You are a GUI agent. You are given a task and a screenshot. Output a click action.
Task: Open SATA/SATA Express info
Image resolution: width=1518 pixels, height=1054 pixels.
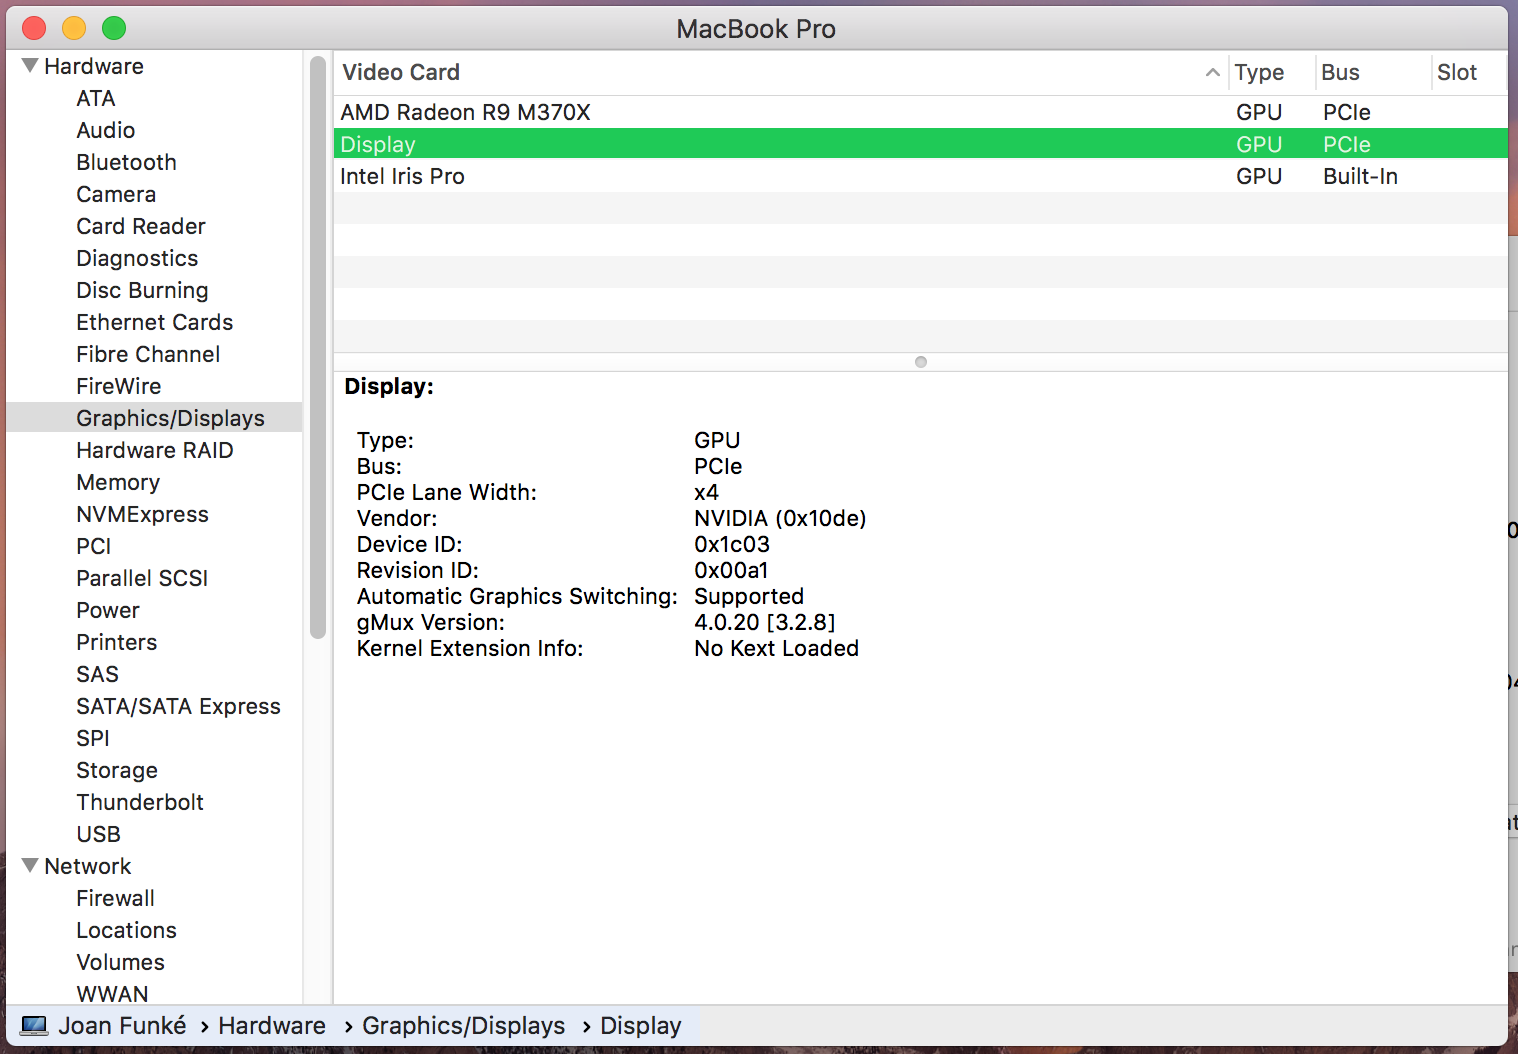point(178,706)
